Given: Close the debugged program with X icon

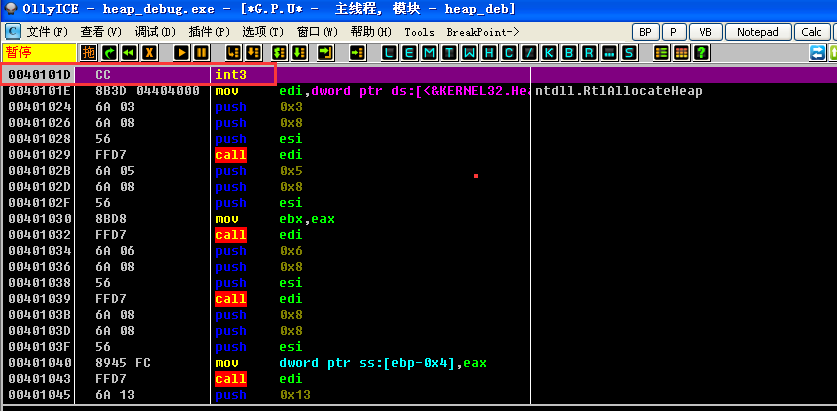Looking at the screenshot, I should pos(149,52).
